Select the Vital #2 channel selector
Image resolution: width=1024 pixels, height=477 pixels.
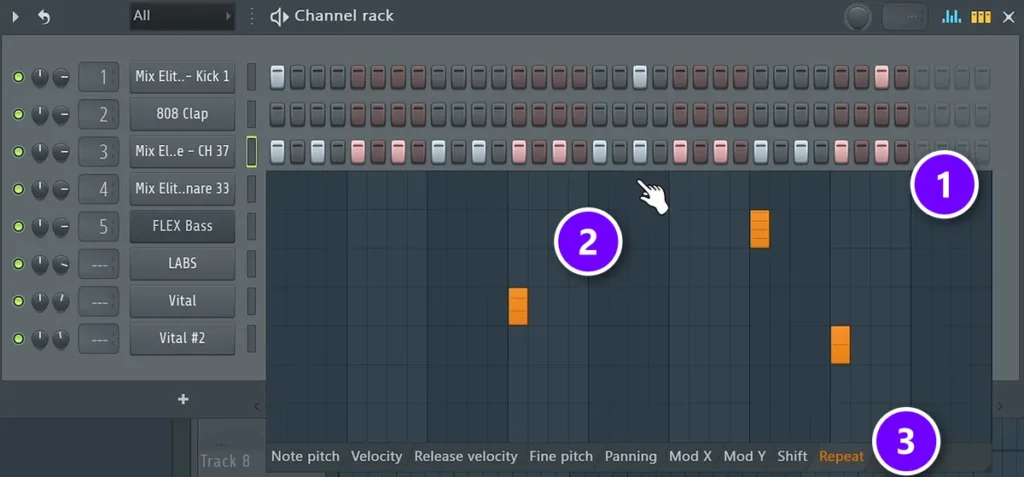pyautogui.click(x=251, y=338)
